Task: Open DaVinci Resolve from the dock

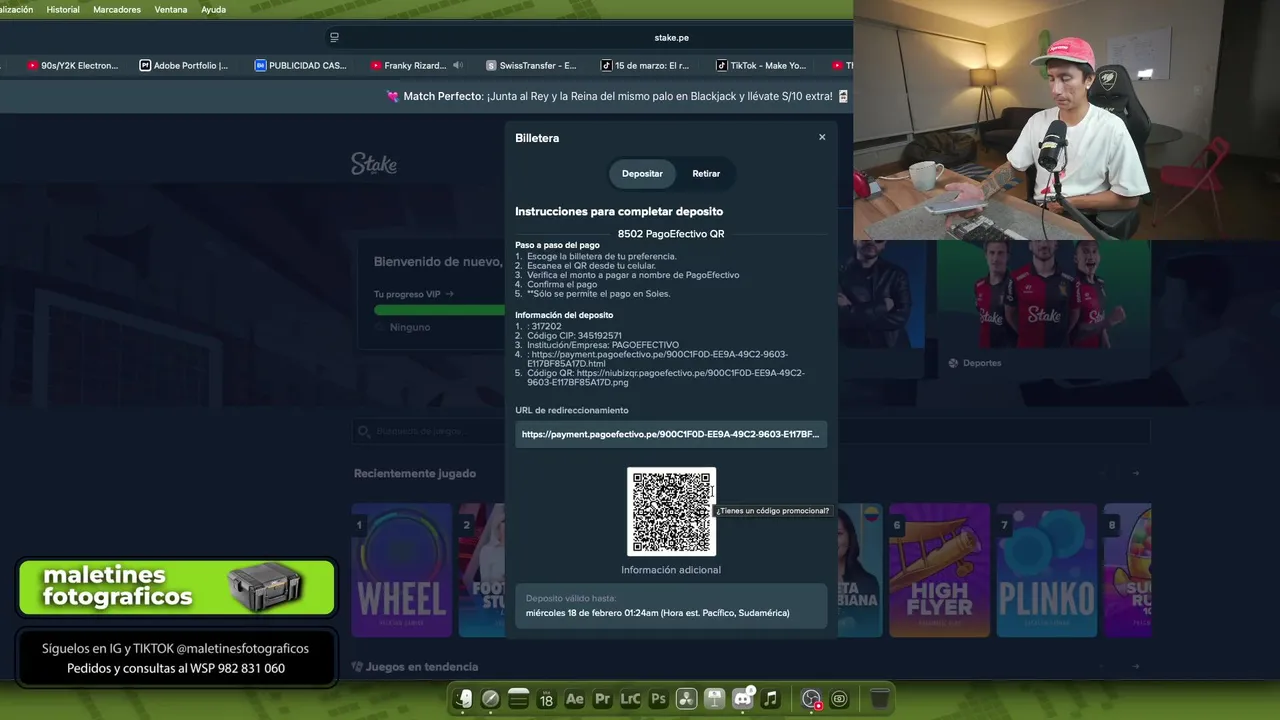Action: (686, 699)
